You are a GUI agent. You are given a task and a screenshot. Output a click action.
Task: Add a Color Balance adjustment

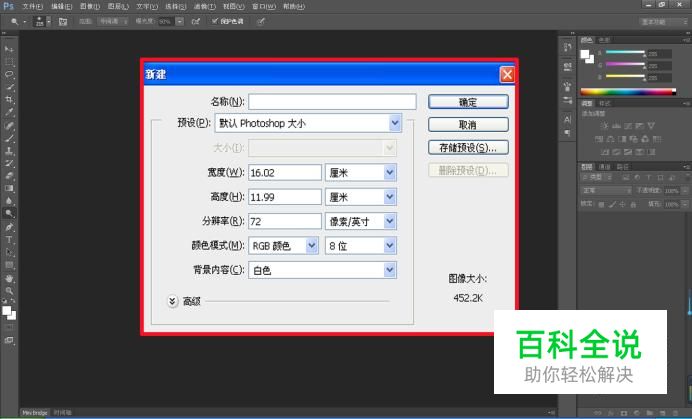click(x=610, y=139)
